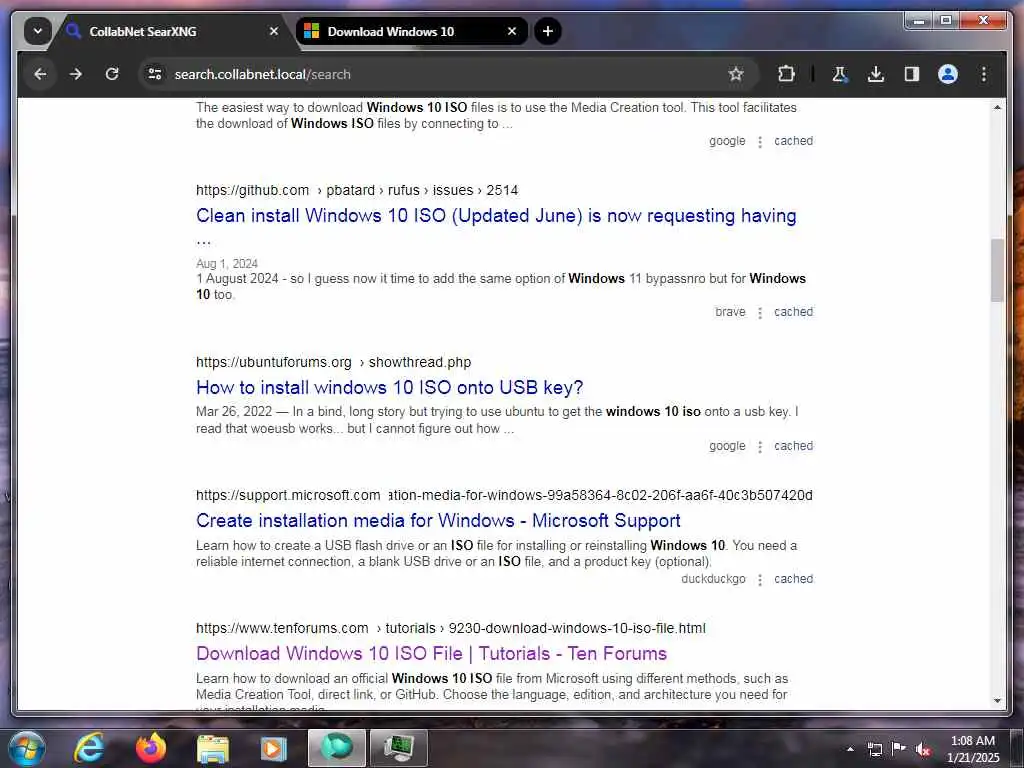1024x768 pixels.
Task: Open the muted volume tray icon
Action: coord(923,749)
